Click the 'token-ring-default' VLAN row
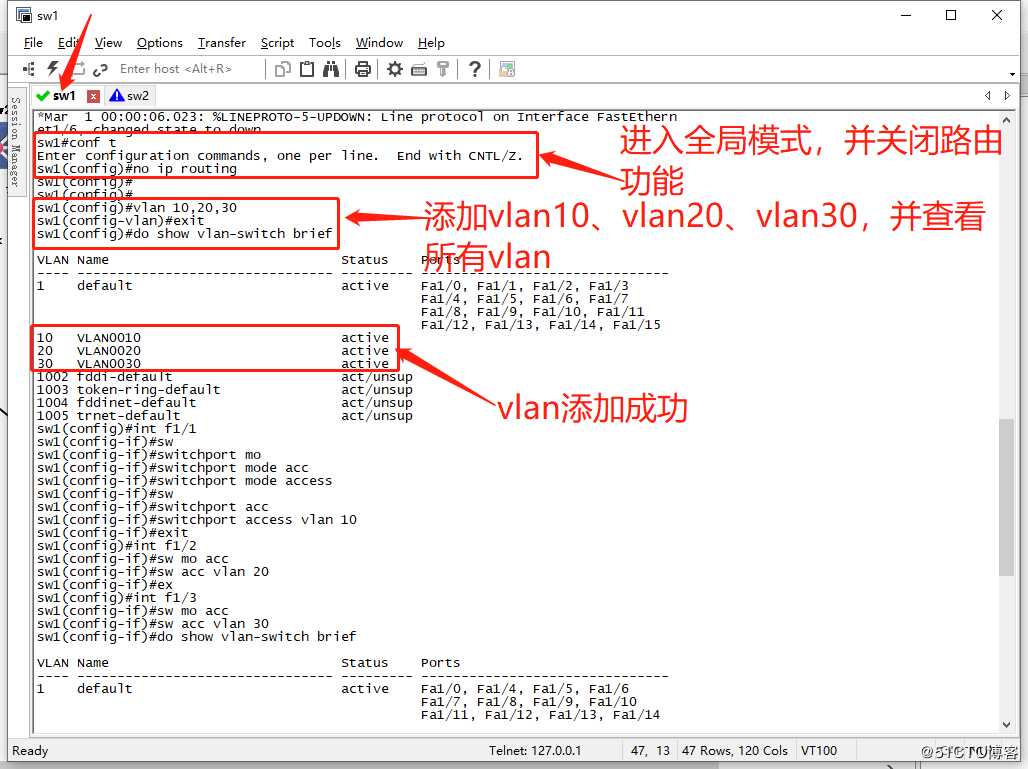 pyautogui.click(x=224, y=389)
